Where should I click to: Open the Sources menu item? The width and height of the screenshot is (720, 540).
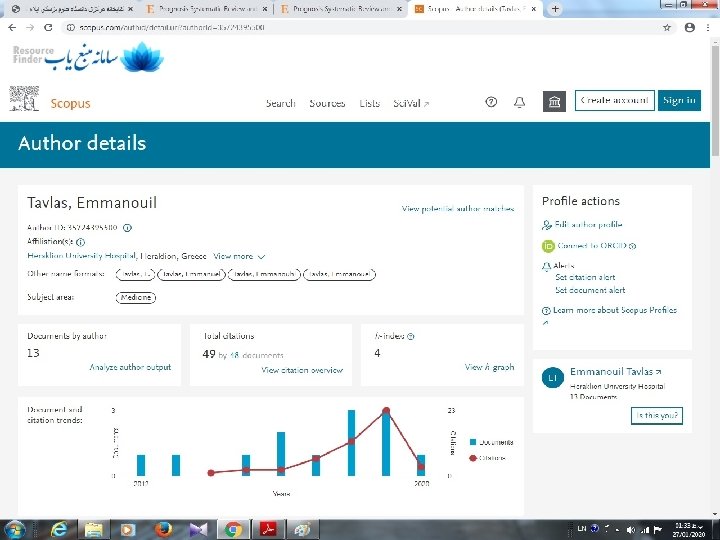click(327, 103)
